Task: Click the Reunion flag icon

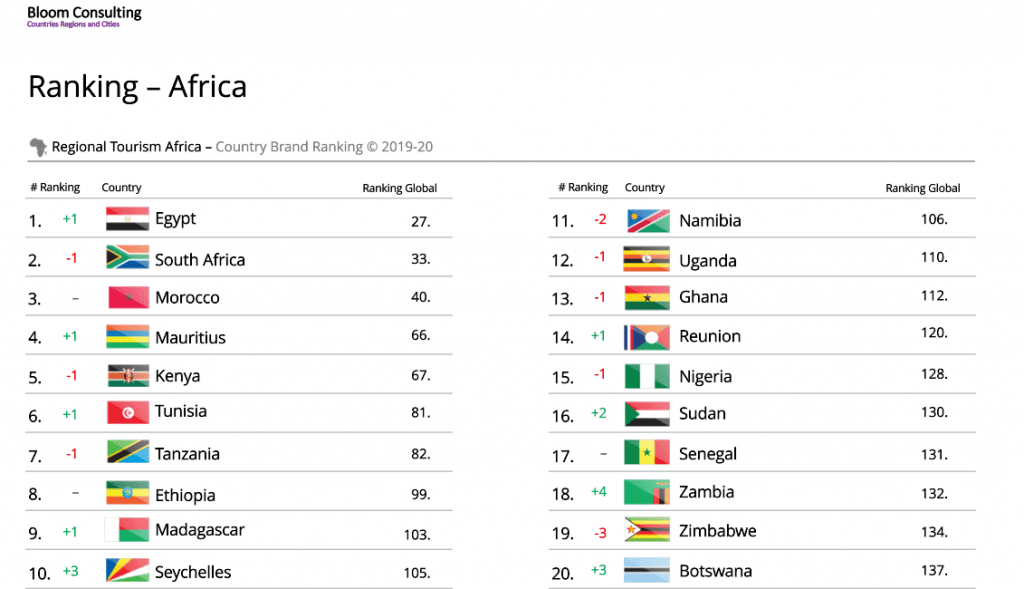Action: 647,337
